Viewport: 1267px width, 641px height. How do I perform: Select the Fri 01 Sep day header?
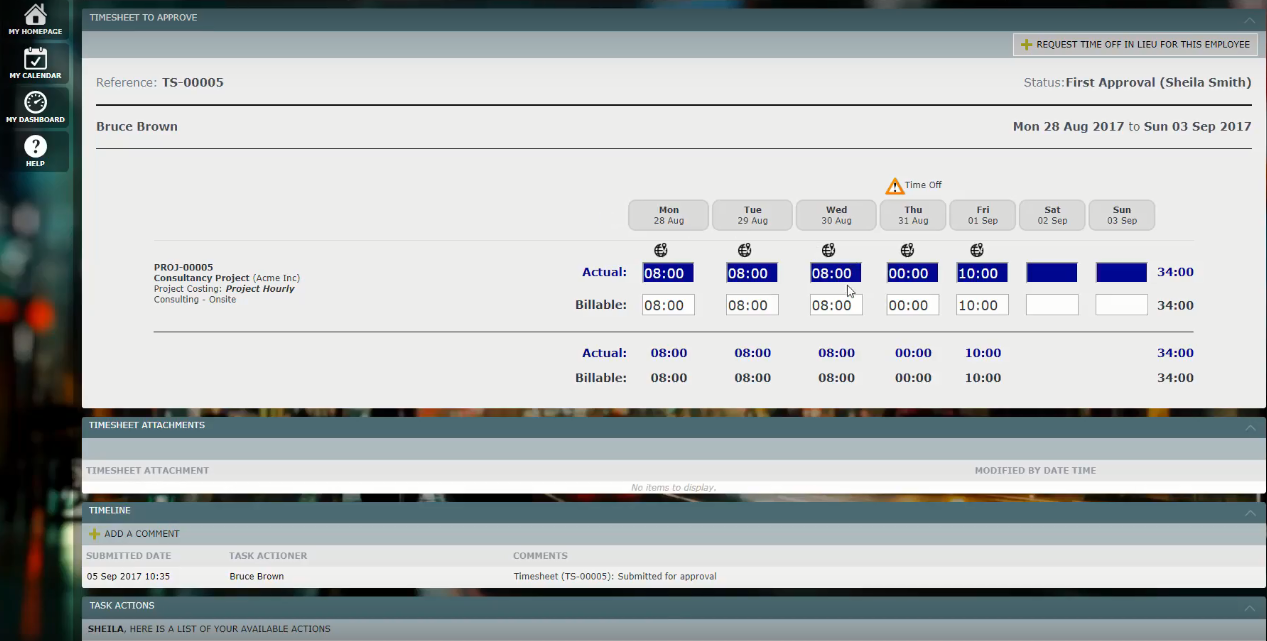(x=983, y=215)
